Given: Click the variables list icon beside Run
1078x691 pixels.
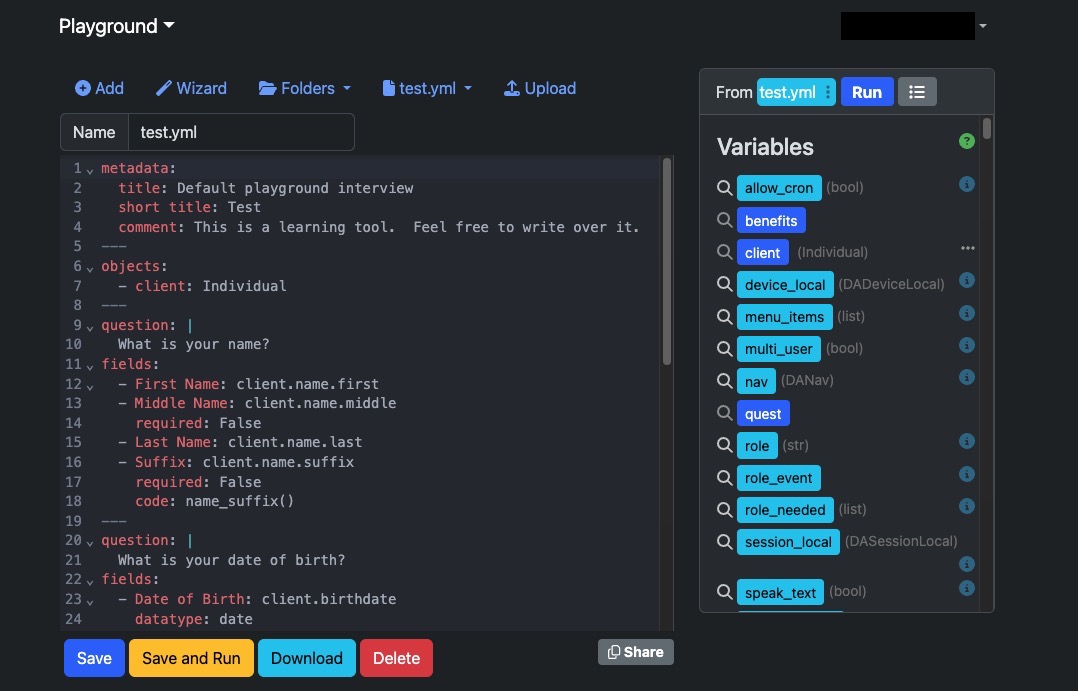Looking at the screenshot, I should (x=917, y=91).
